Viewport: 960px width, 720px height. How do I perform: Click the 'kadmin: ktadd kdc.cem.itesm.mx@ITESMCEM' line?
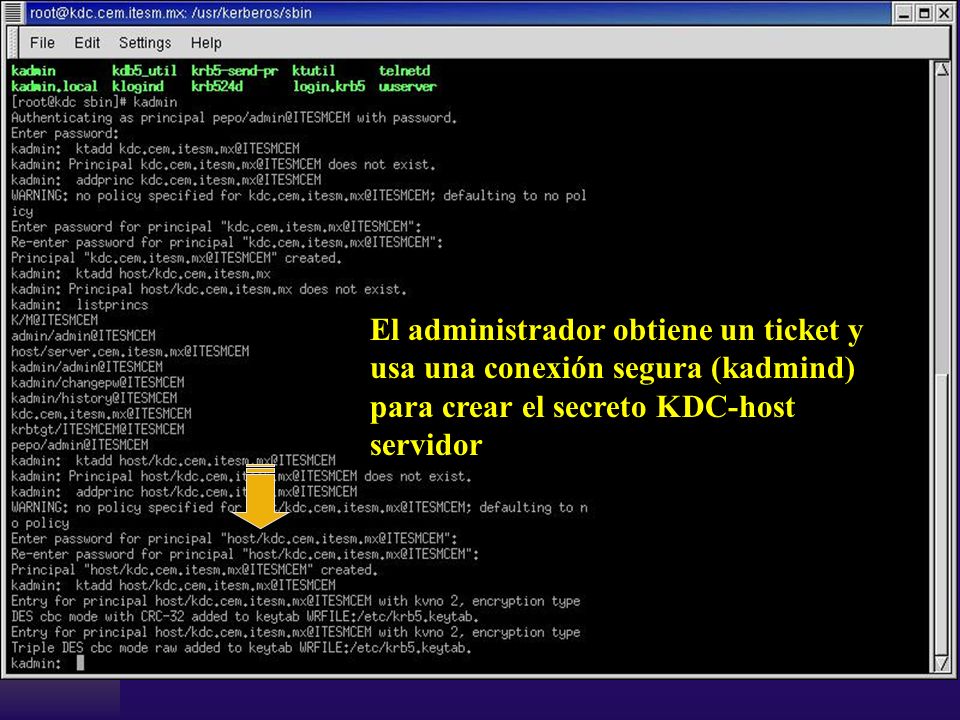point(156,149)
